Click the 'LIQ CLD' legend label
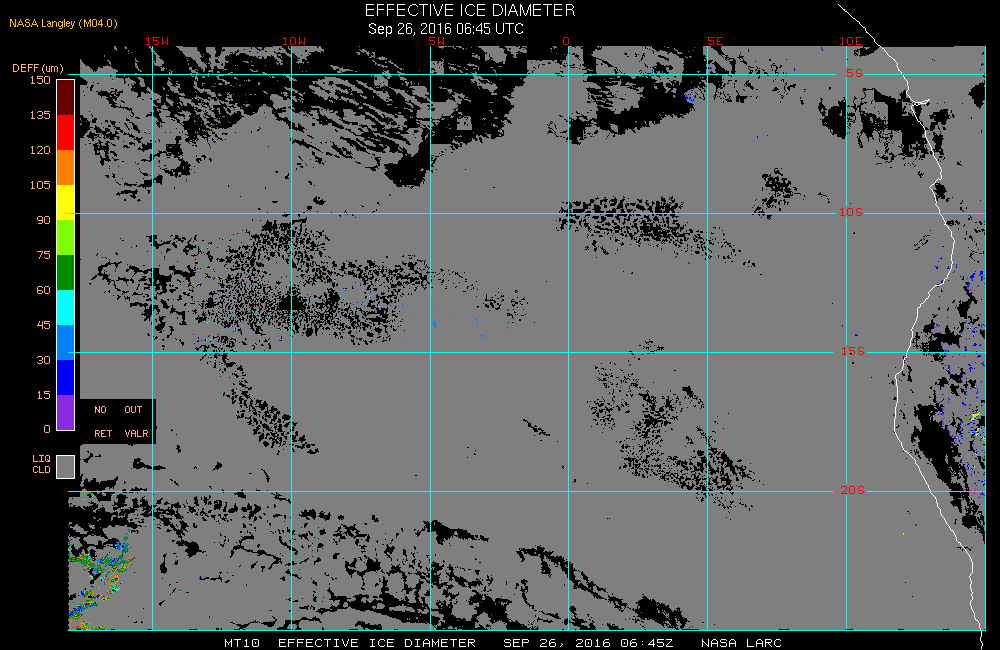 (x=41, y=464)
